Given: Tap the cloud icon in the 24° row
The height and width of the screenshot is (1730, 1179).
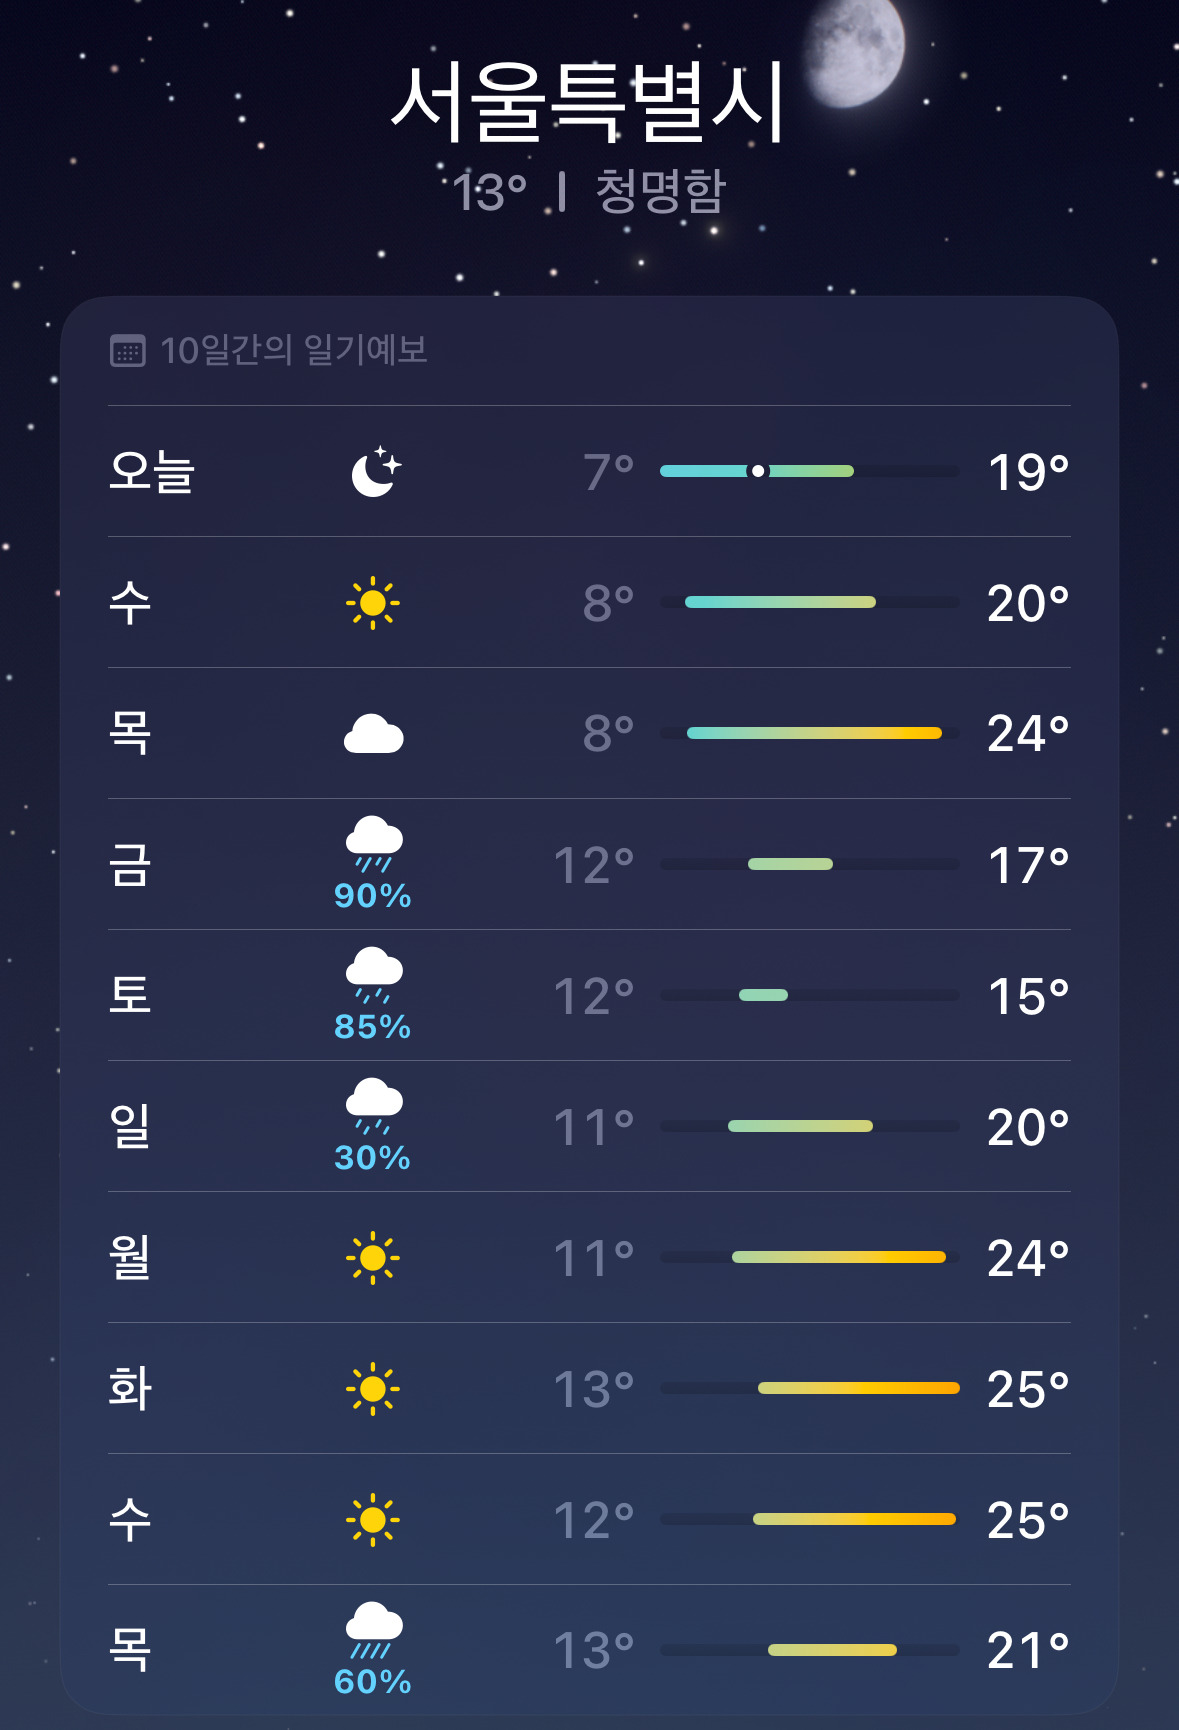Looking at the screenshot, I should click(x=374, y=734).
